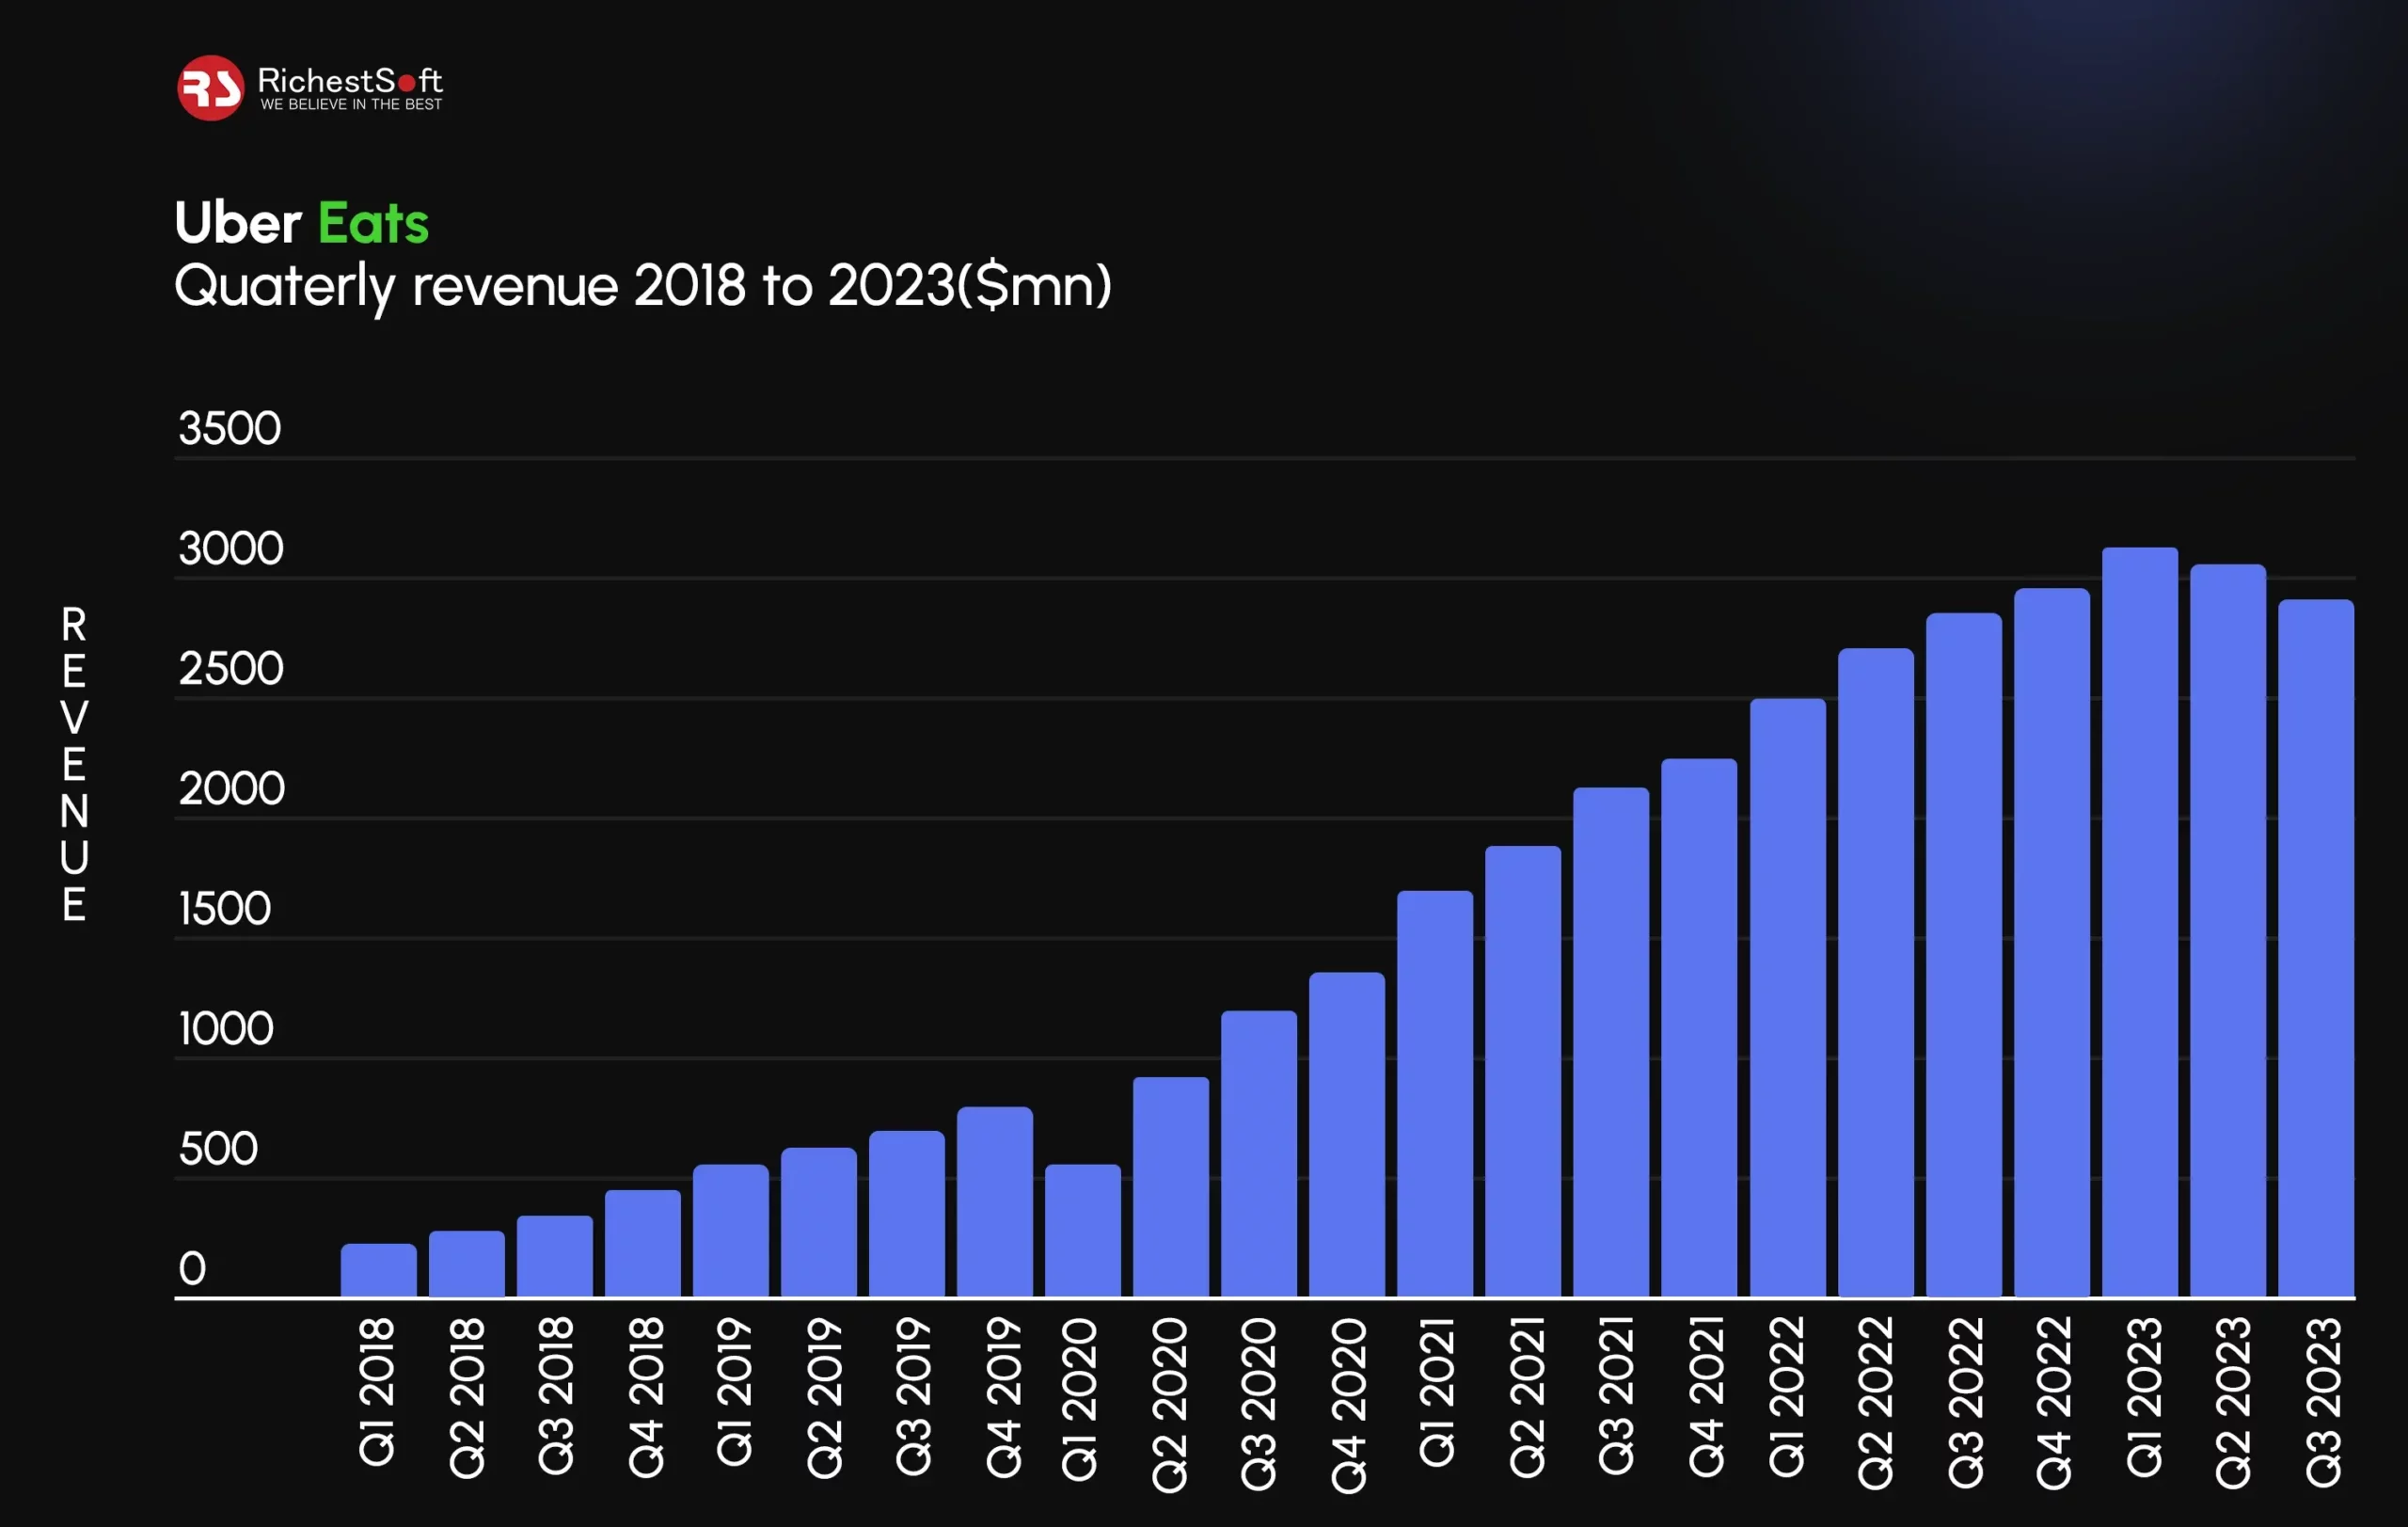Click the 'Q2 2018' x-axis label
Image resolution: width=2408 pixels, height=1527 pixels.
coord(467,1397)
